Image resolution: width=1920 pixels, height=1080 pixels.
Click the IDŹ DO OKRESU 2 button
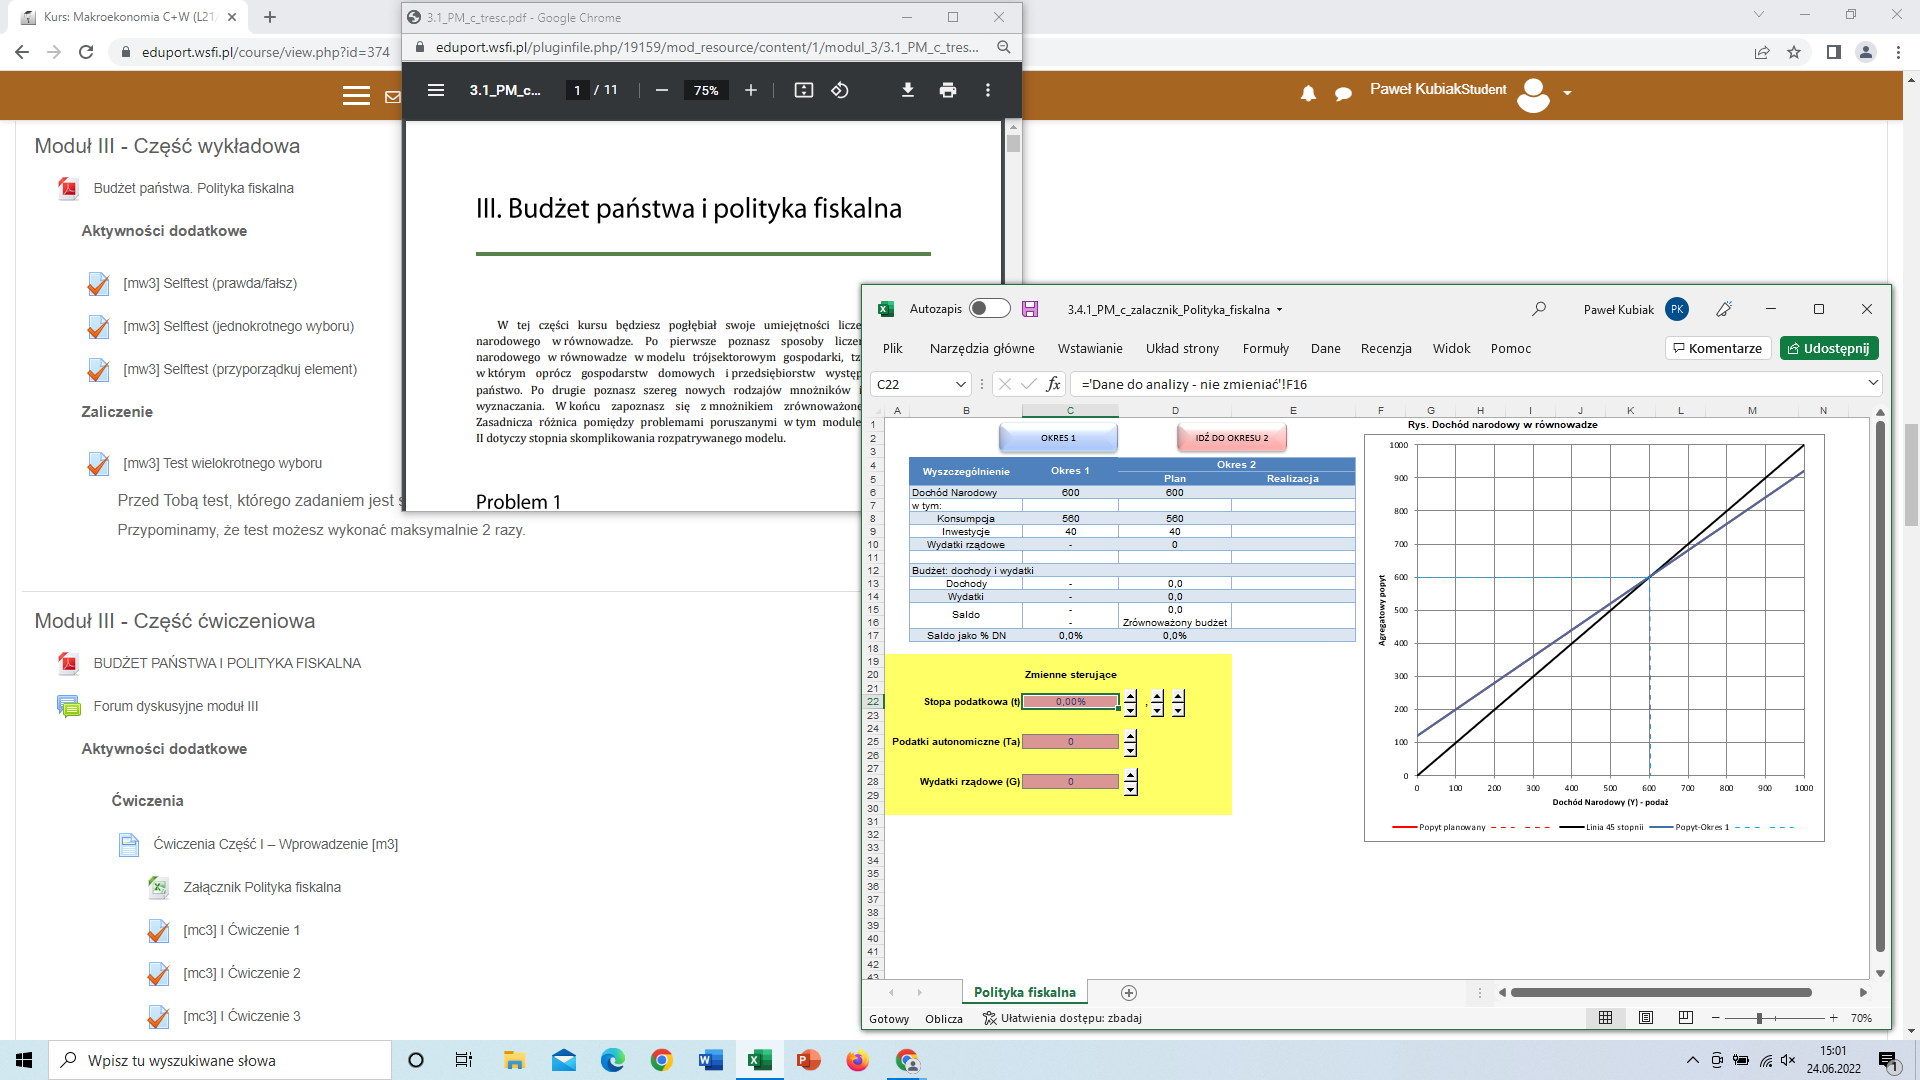[x=1231, y=438]
